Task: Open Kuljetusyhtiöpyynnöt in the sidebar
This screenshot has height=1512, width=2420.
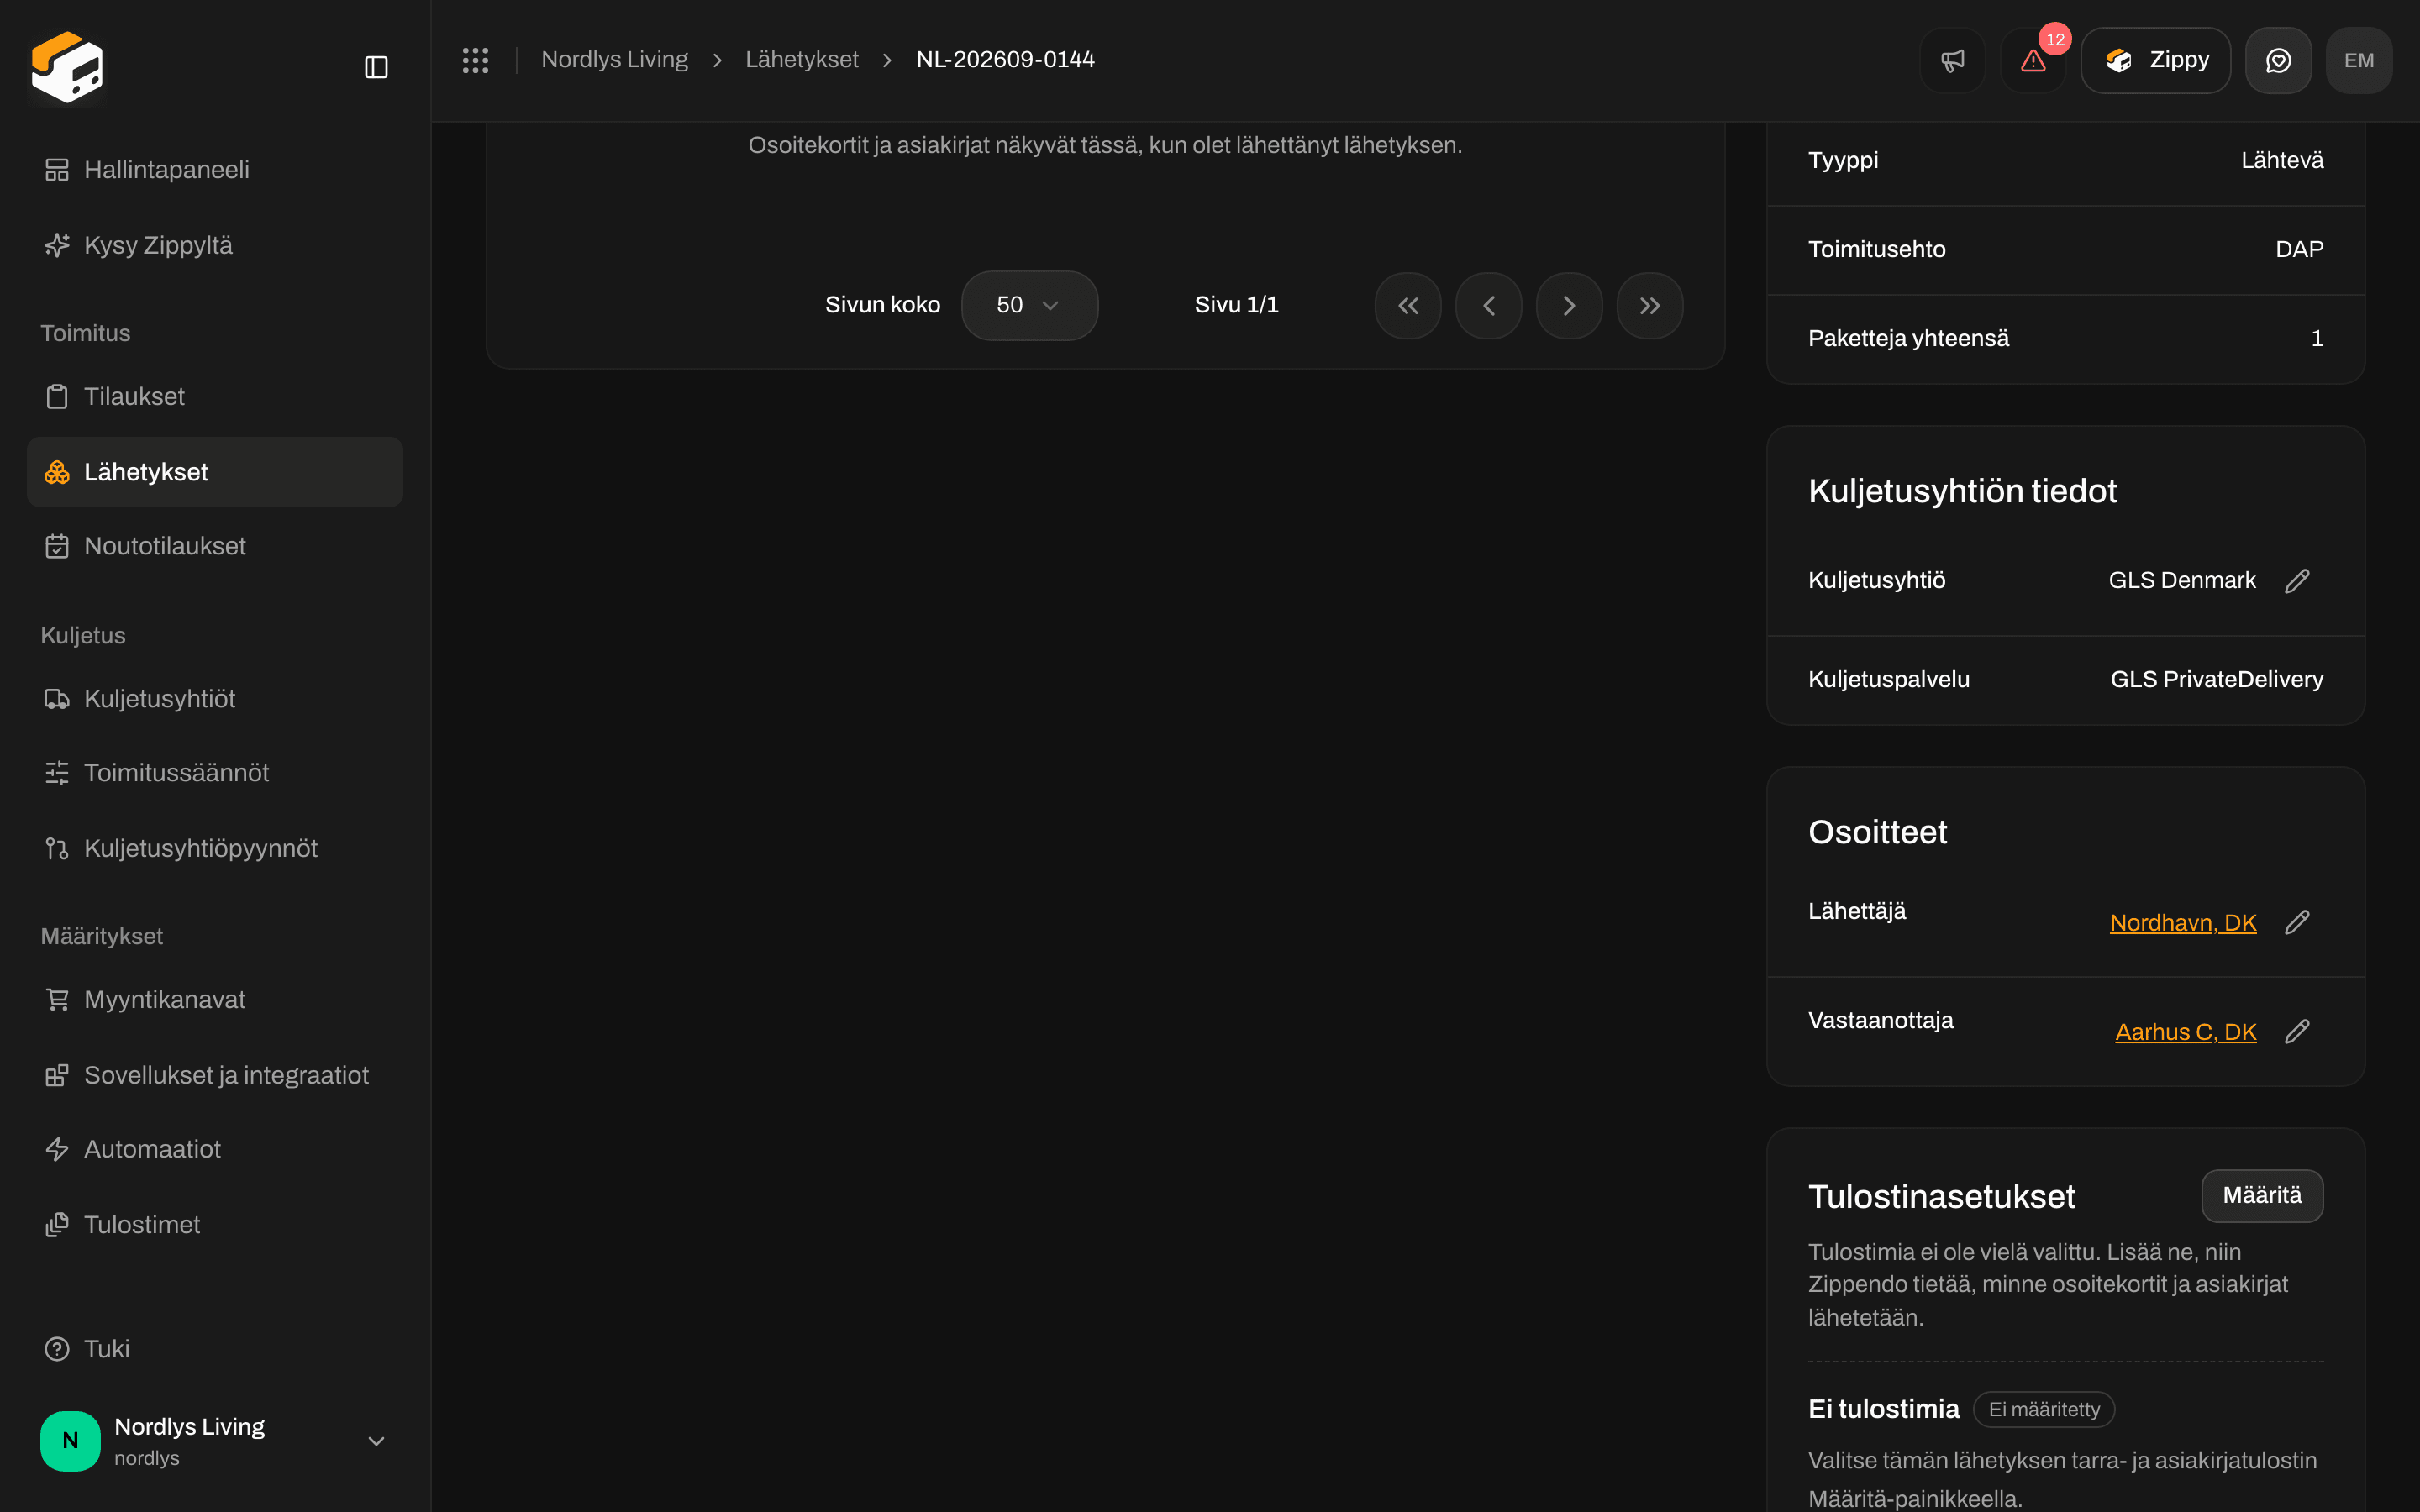Action: (x=215, y=848)
